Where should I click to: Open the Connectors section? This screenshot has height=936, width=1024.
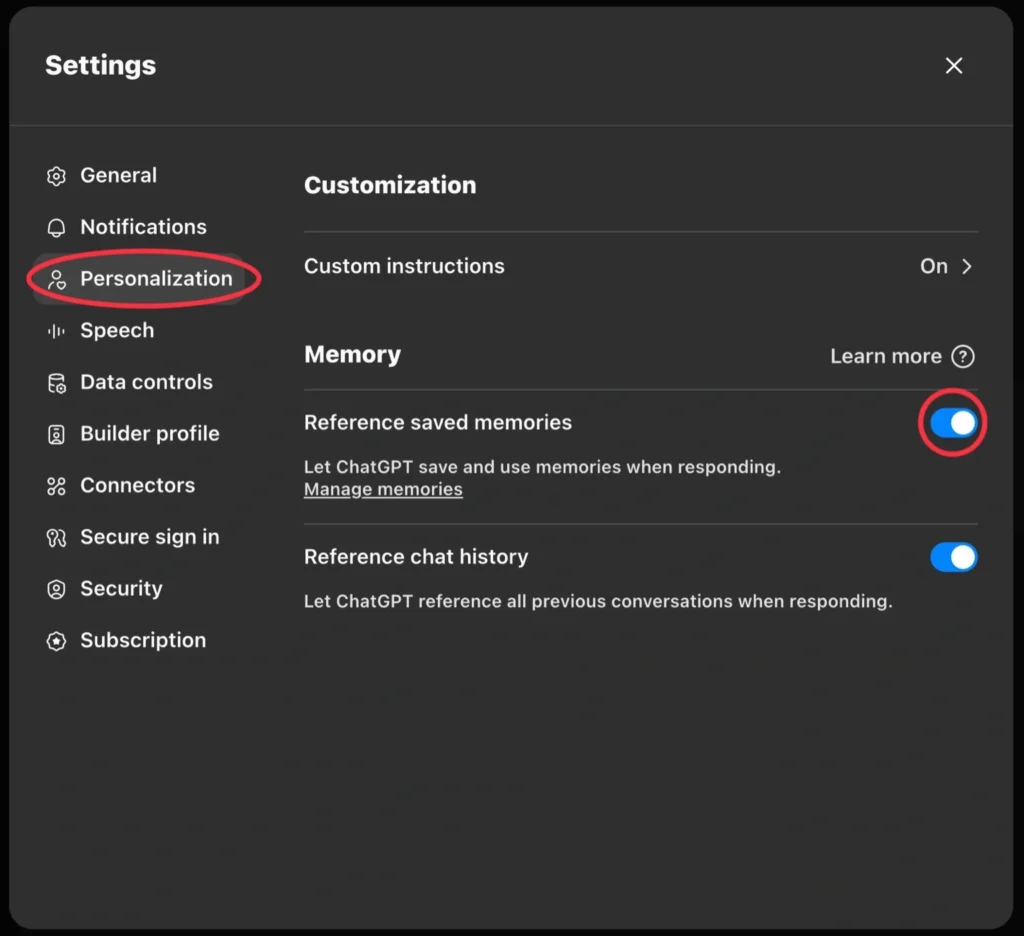[138, 485]
